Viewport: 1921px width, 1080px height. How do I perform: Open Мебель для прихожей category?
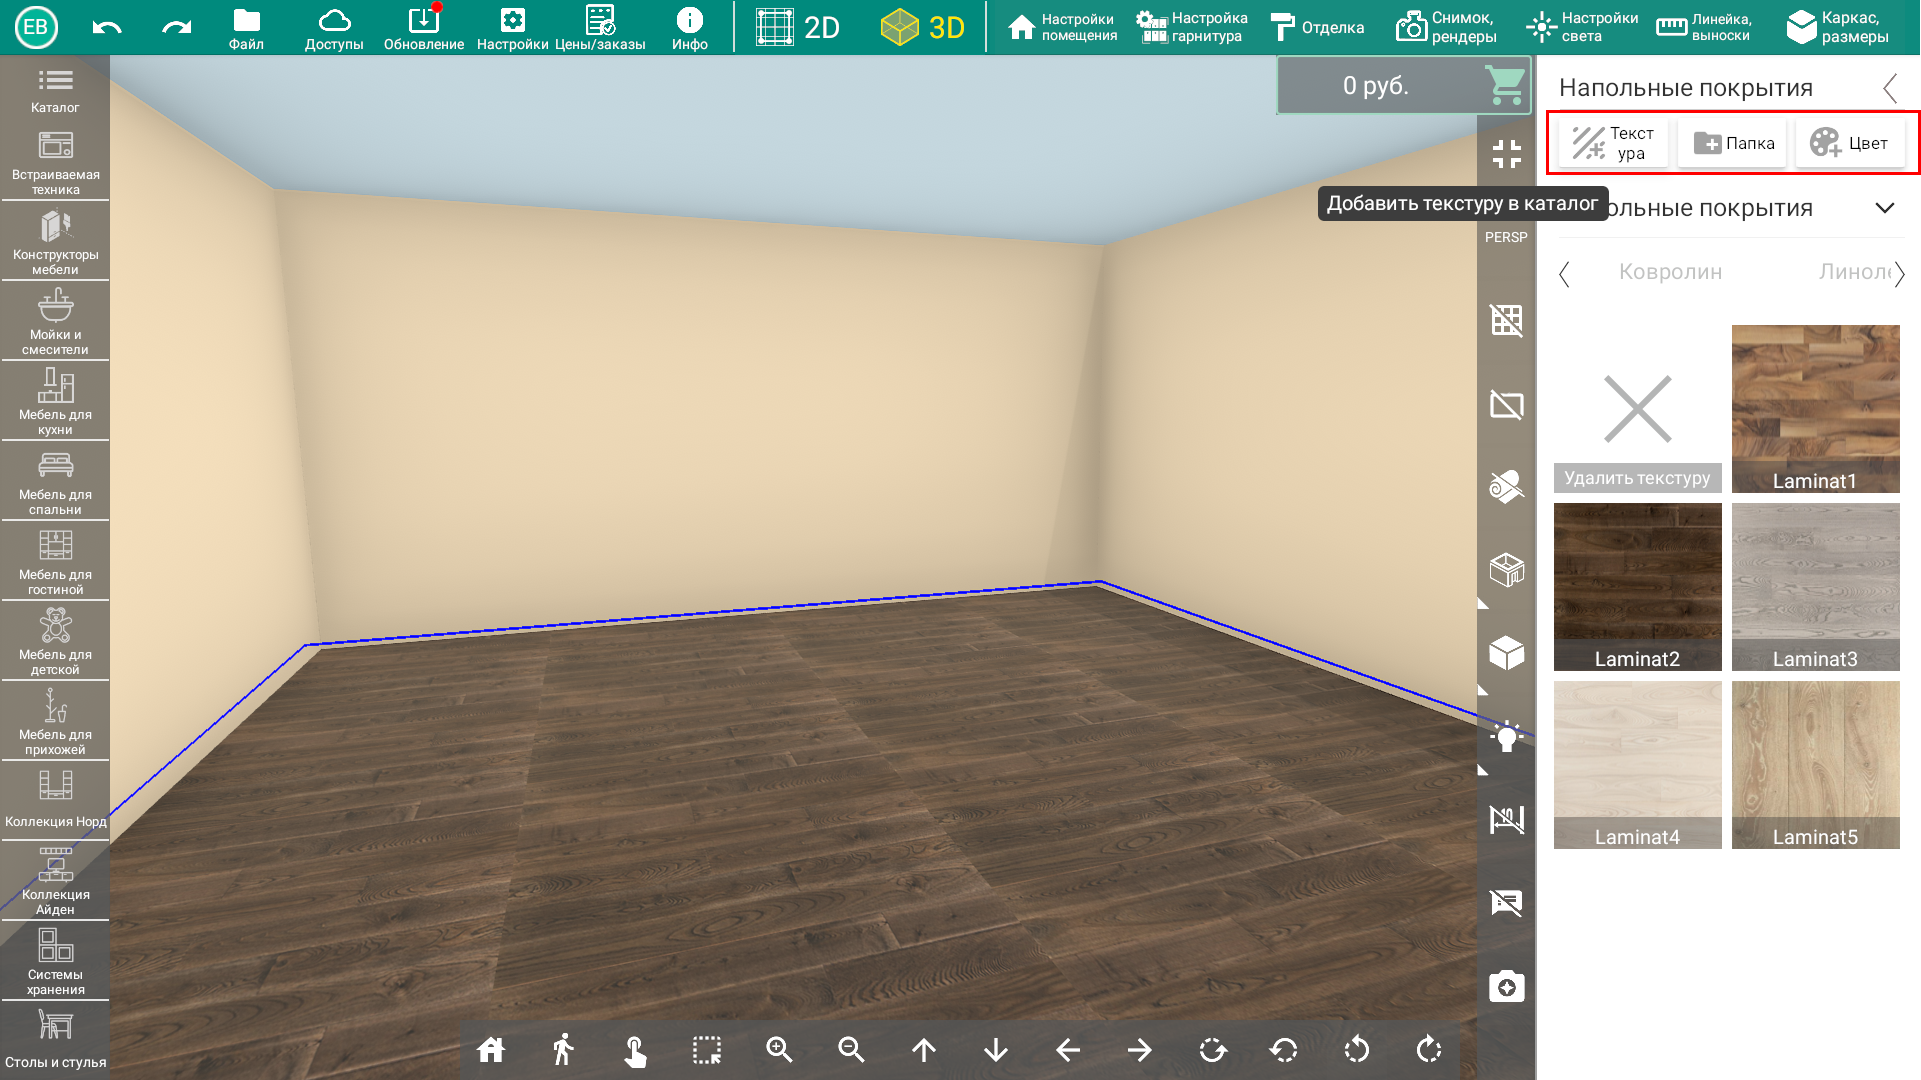(x=55, y=722)
